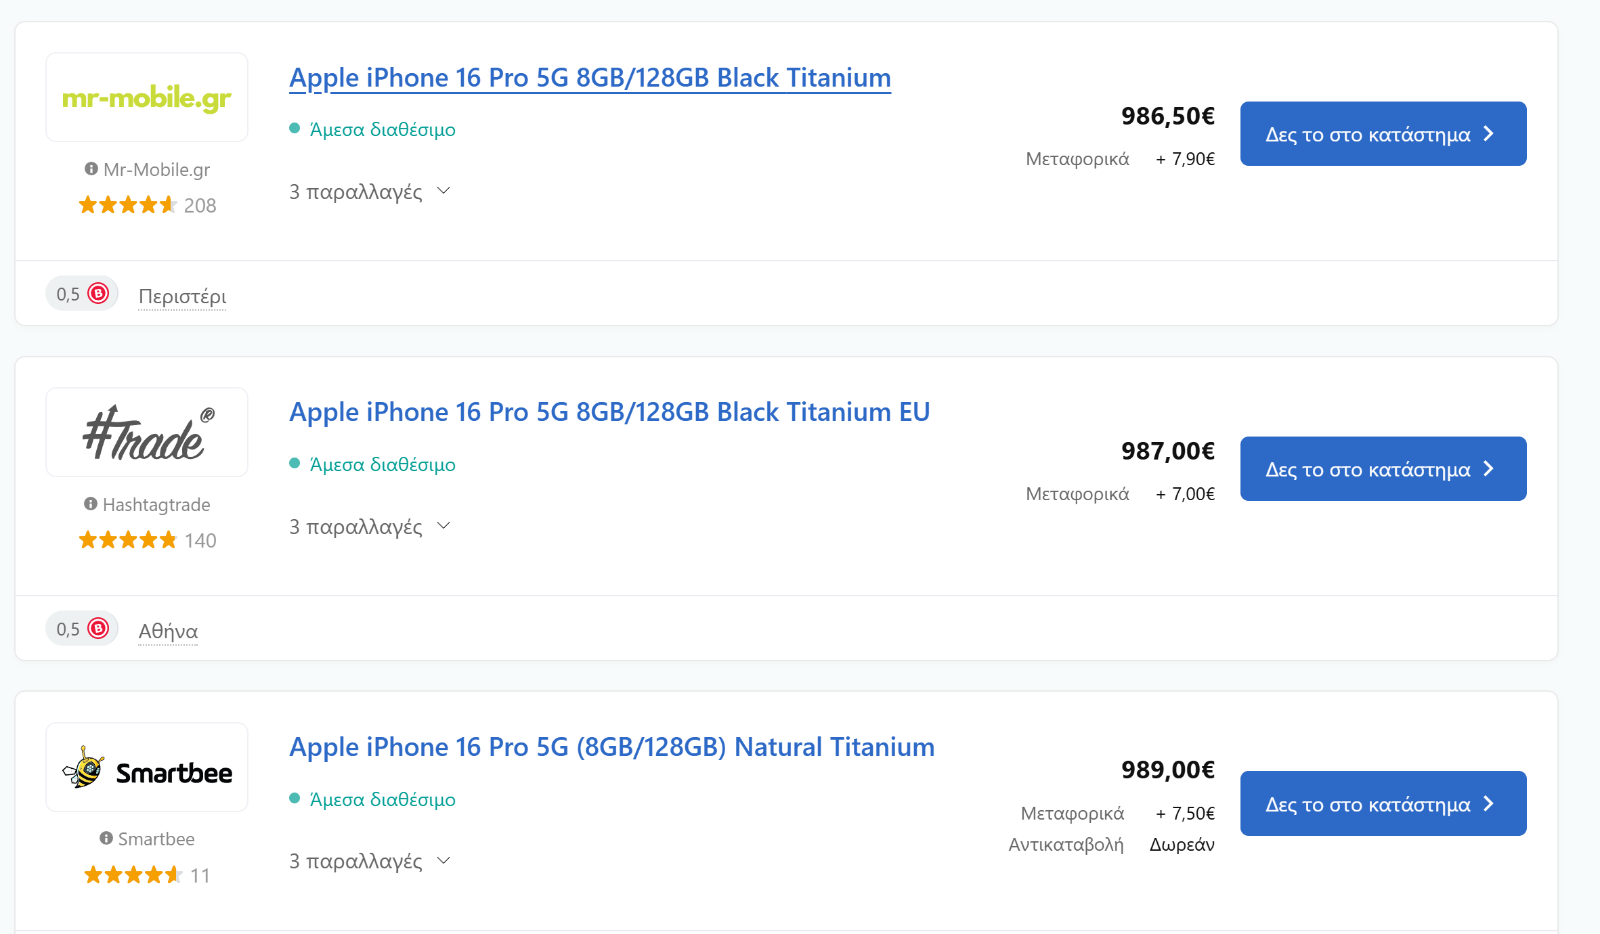This screenshot has height=934, width=1600.
Task: Open Hashtagtrade 140 star rating reviews
Action: tap(147, 540)
